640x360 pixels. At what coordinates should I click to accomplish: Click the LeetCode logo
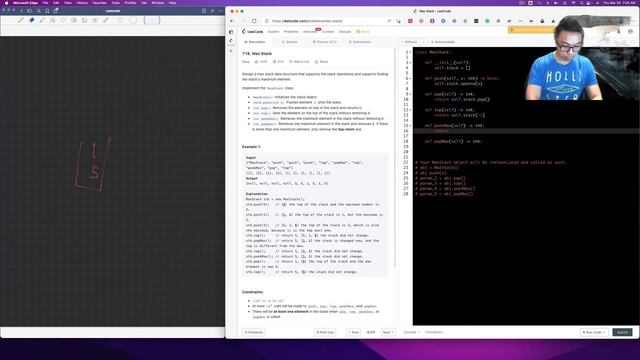pyautogui.click(x=253, y=31)
